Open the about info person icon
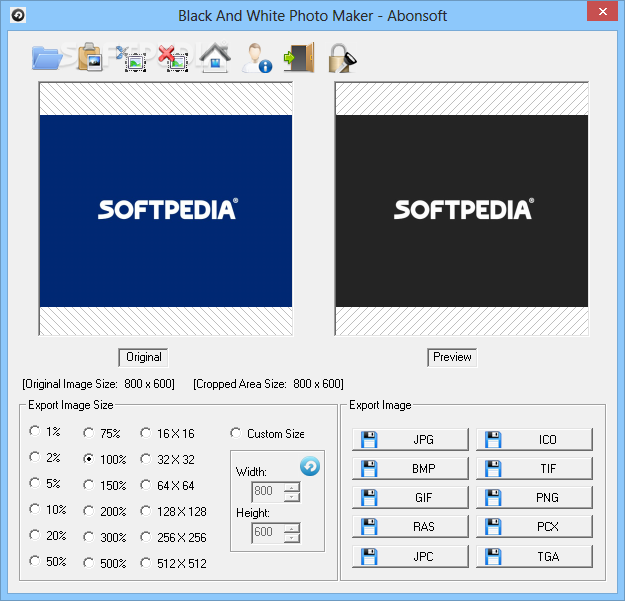The image size is (625, 601). pyautogui.click(x=257, y=58)
